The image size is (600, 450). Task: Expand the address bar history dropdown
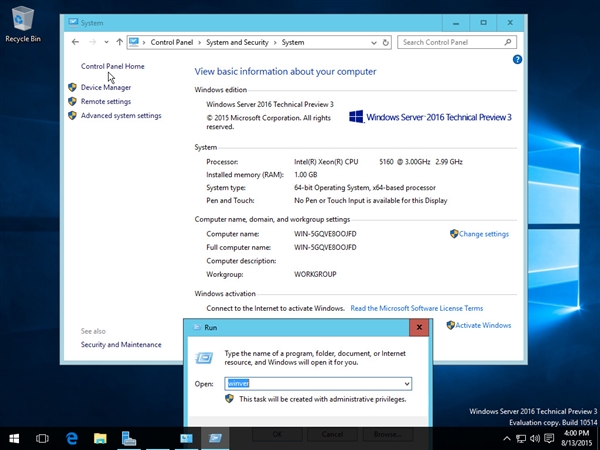[374, 42]
